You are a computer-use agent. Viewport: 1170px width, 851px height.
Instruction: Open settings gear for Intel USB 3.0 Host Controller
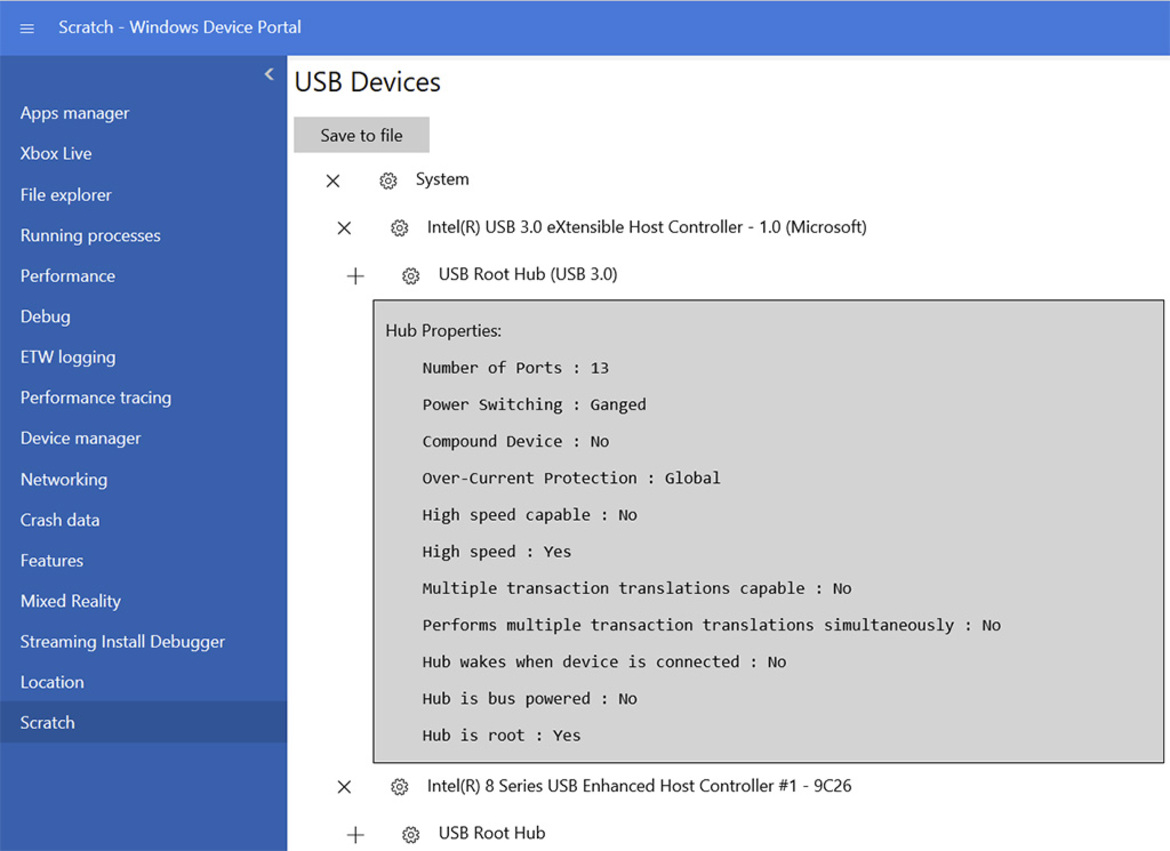click(399, 228)
